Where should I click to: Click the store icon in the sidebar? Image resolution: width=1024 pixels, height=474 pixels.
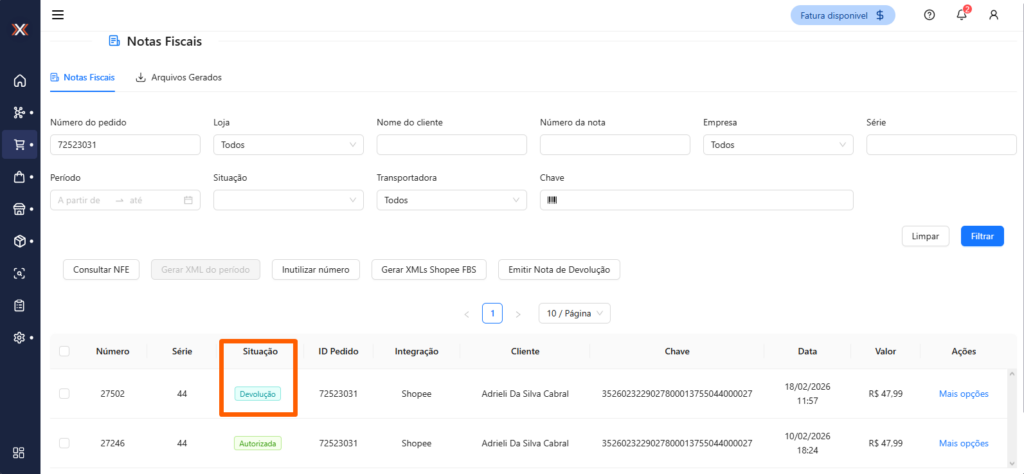19,209
